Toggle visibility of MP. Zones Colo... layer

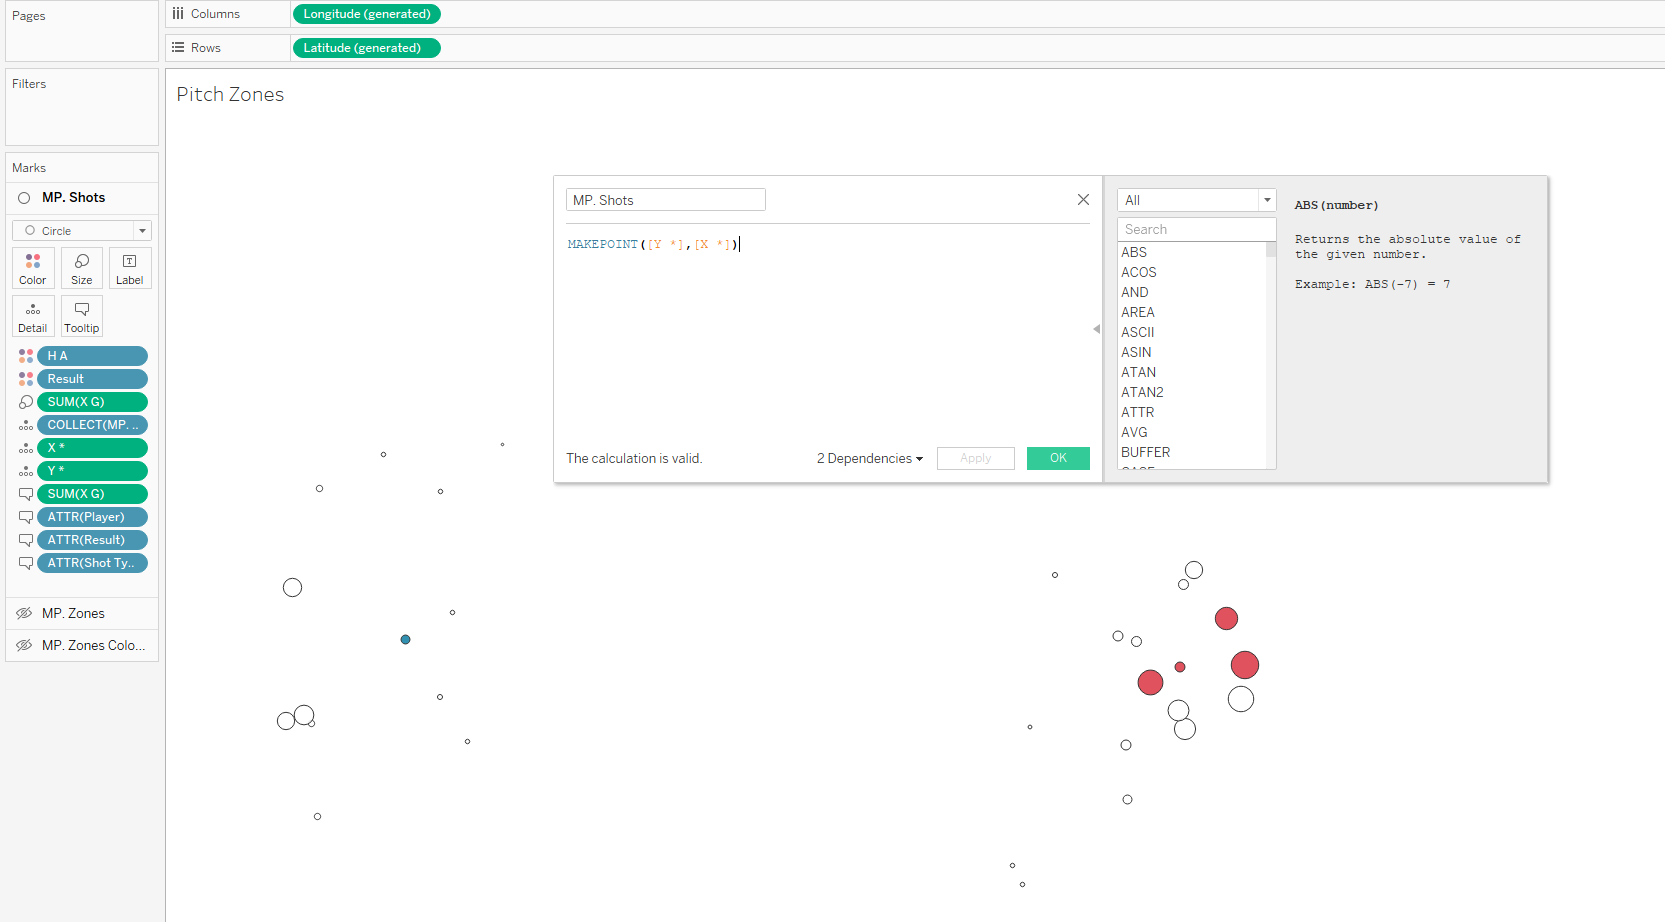coord(24,645)
